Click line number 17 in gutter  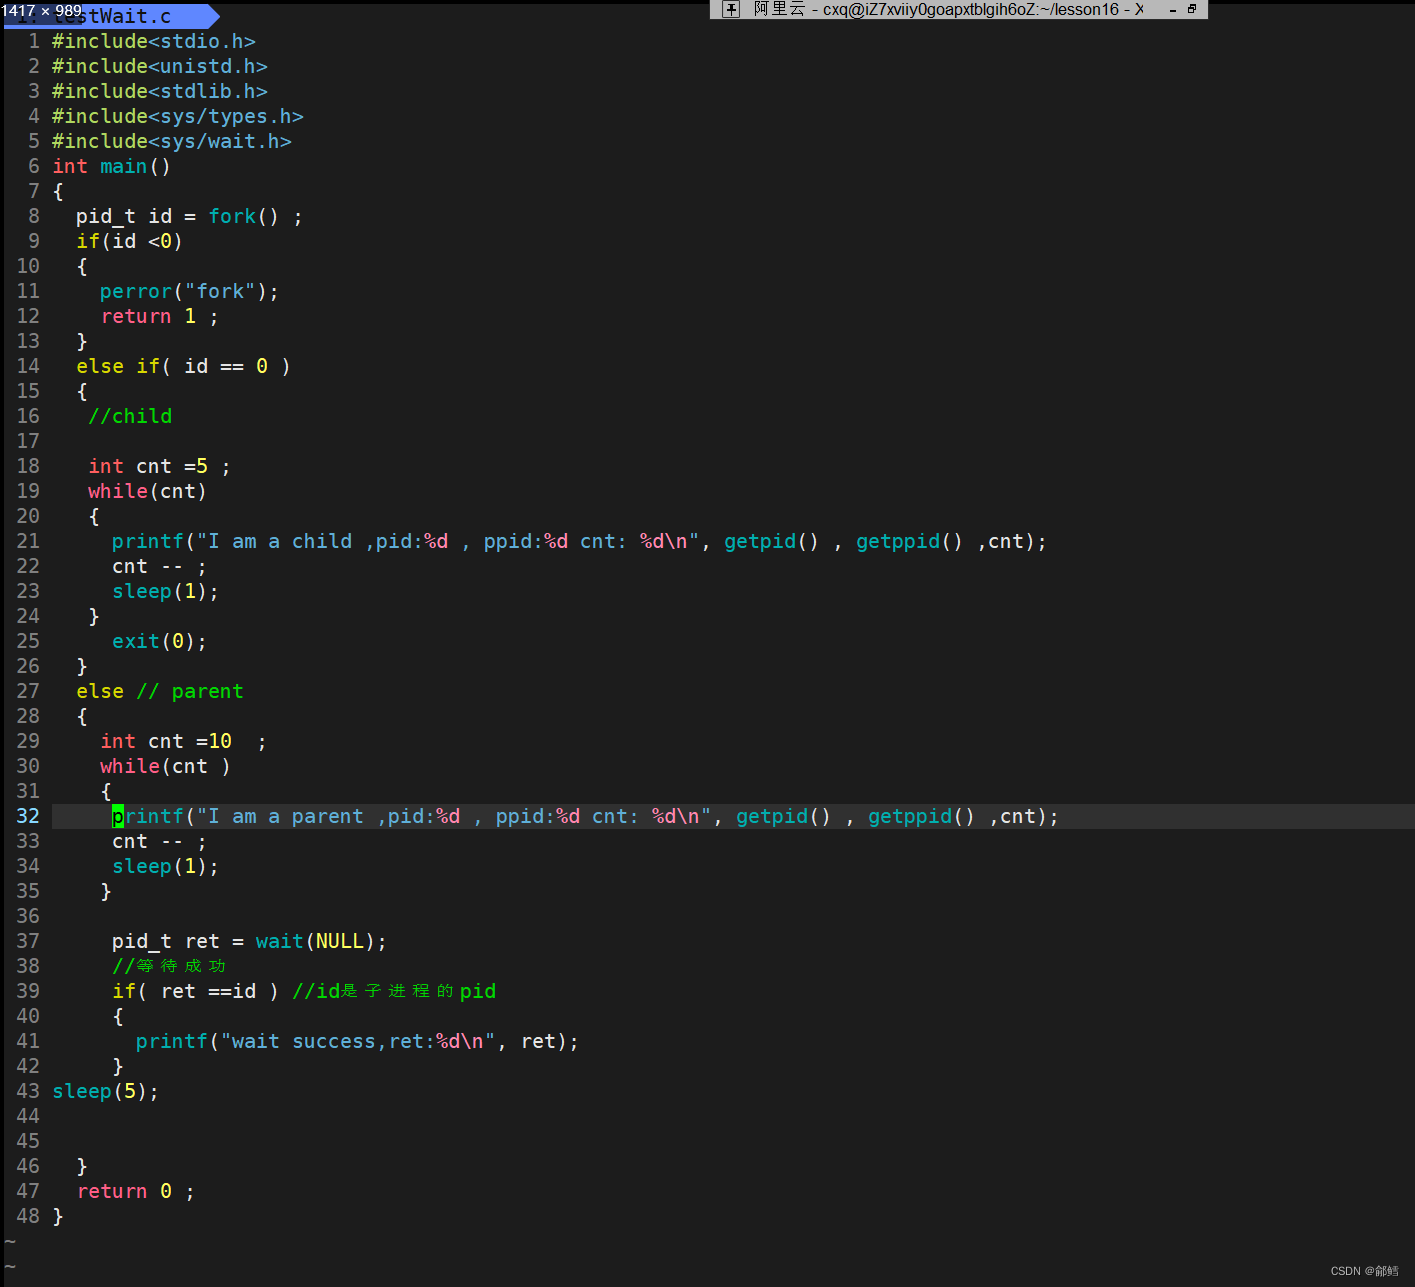28,441
